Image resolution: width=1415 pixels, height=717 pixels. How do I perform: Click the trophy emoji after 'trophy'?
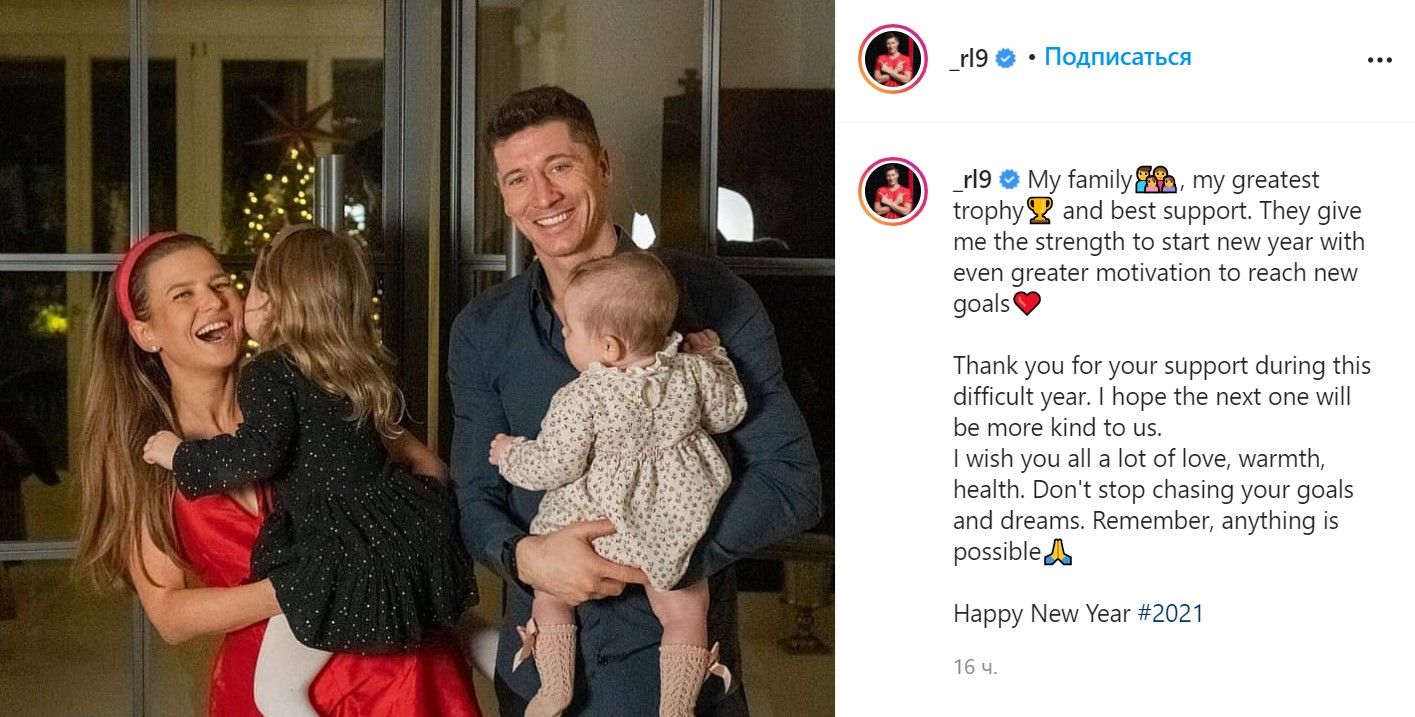click(x=1041, y=211)
